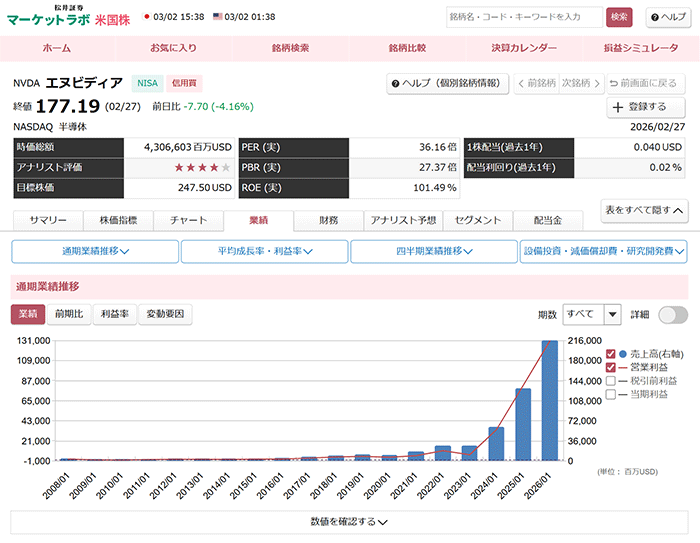This screenshot has width=700, height=543.
Task: Go to next stock with arrow button
Action: [580, 83]
